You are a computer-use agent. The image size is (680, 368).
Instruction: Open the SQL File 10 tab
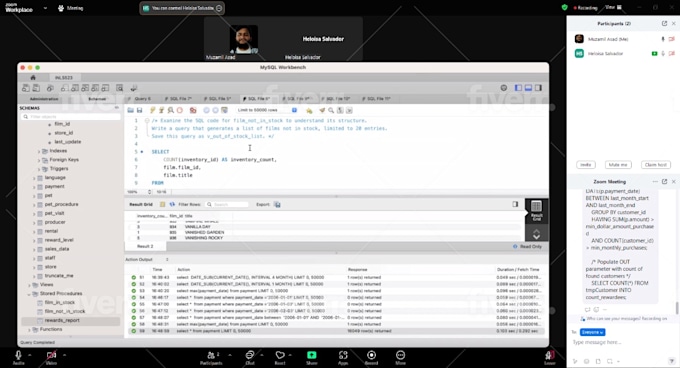click(338, 99)
